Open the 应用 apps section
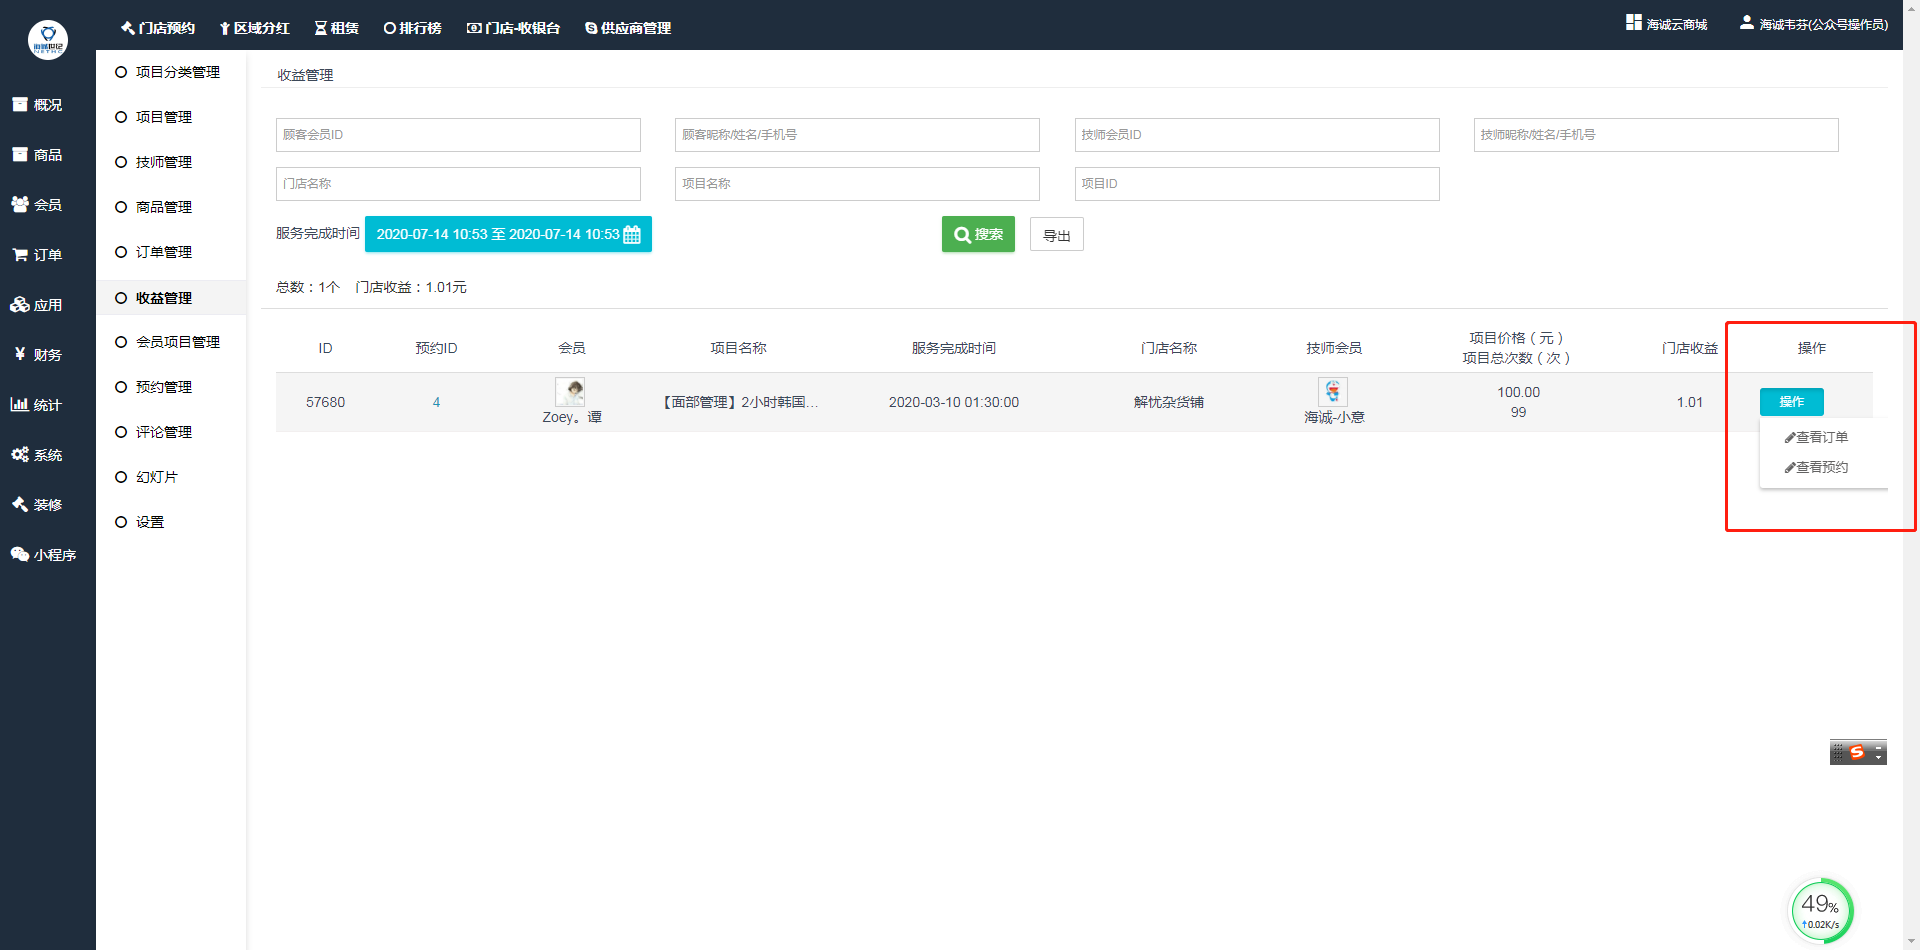 click(37, 305)
